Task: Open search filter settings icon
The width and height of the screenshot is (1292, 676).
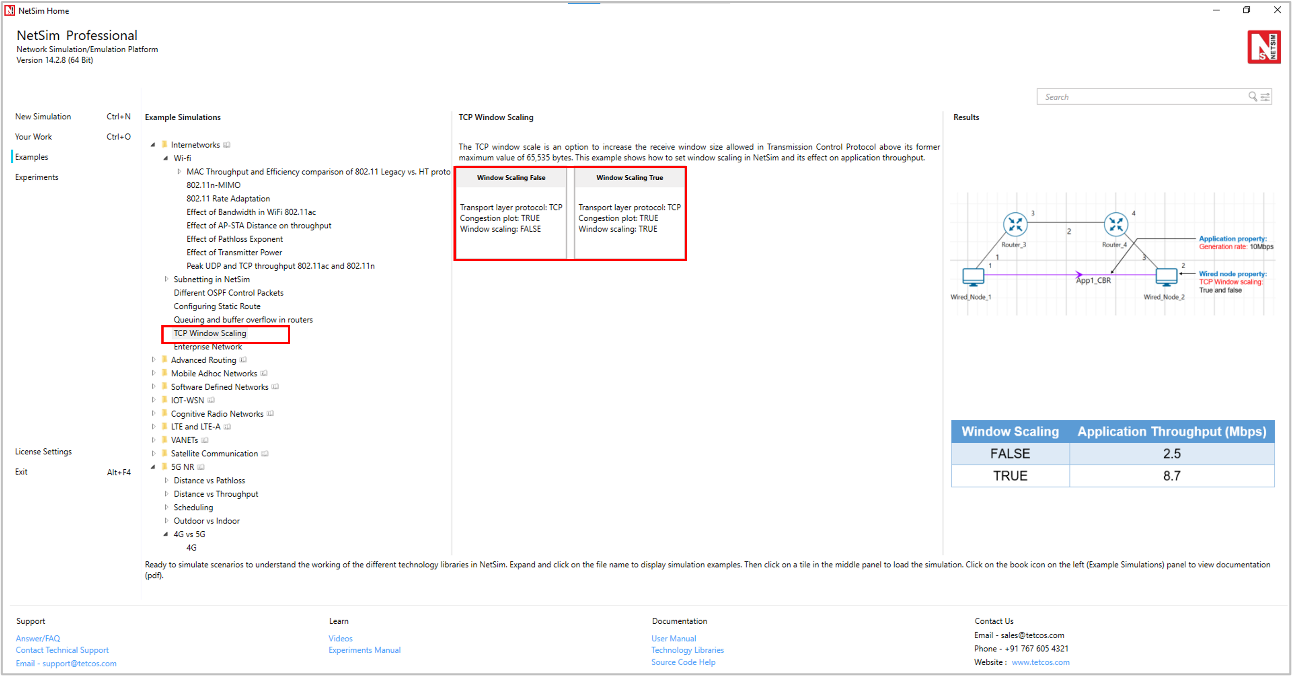Action: click(1266, 97)
